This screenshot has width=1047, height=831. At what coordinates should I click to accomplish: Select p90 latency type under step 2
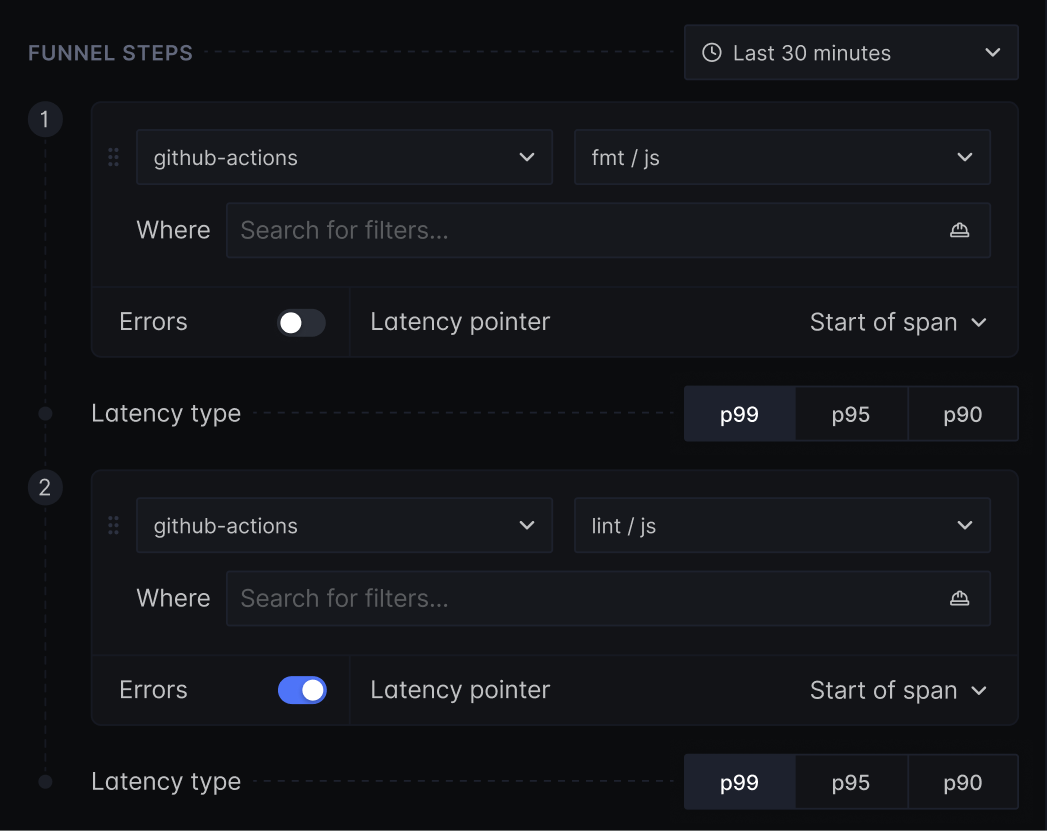click(962, 782)
